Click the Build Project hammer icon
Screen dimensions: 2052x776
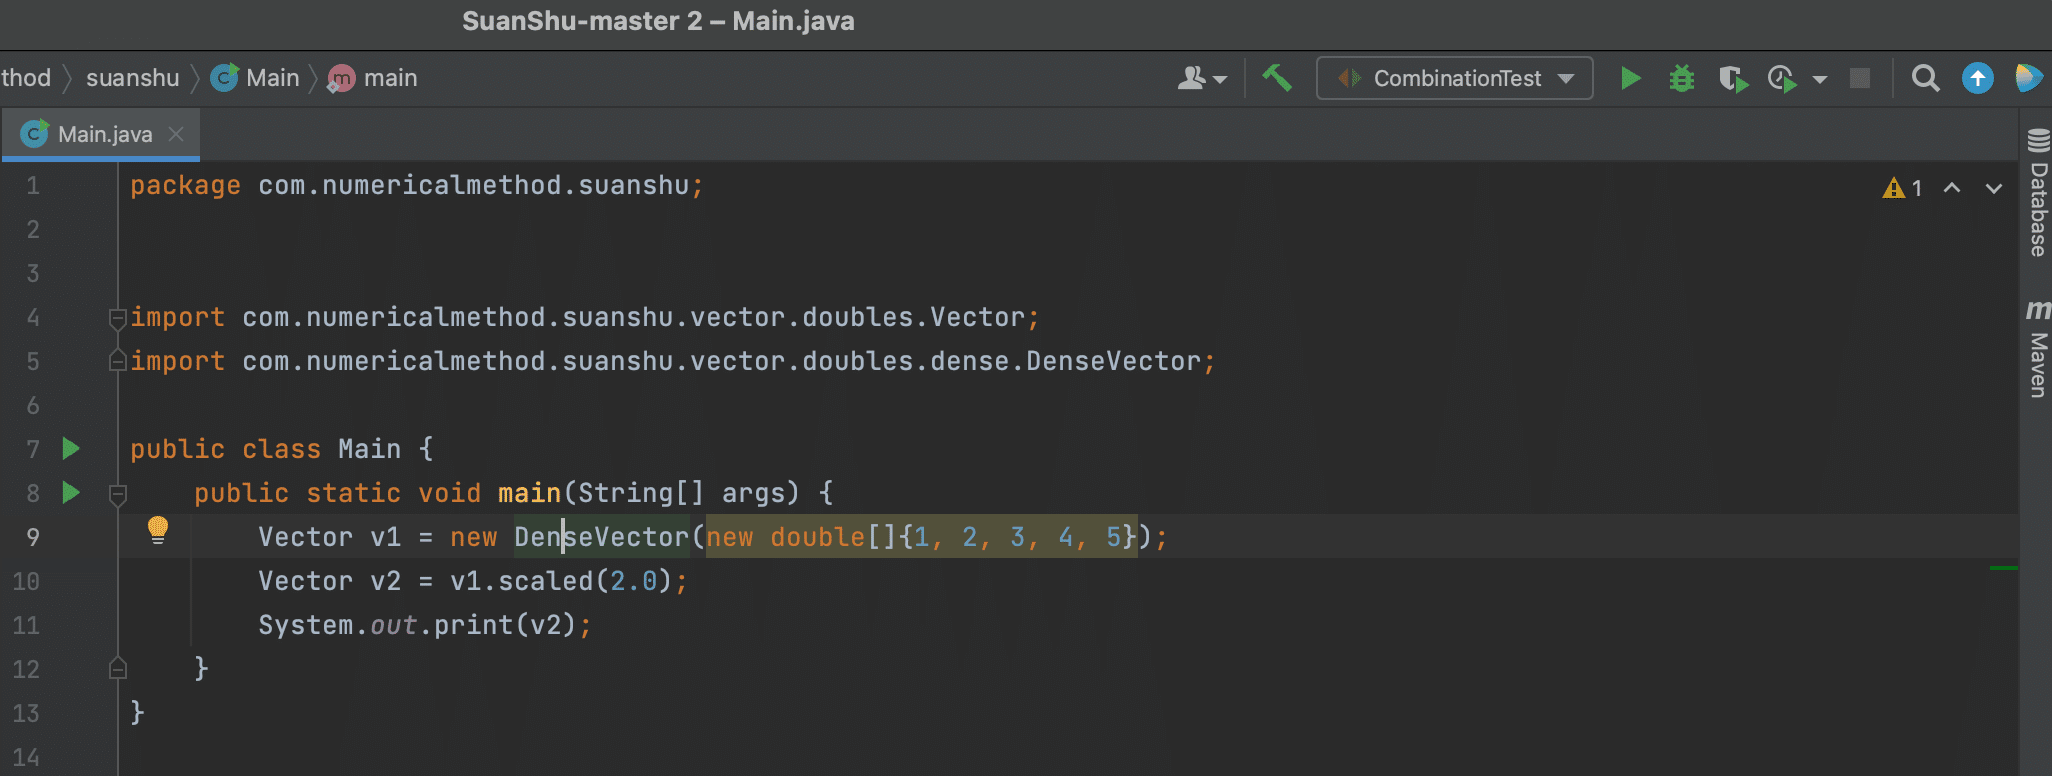tap(1277, 78)
